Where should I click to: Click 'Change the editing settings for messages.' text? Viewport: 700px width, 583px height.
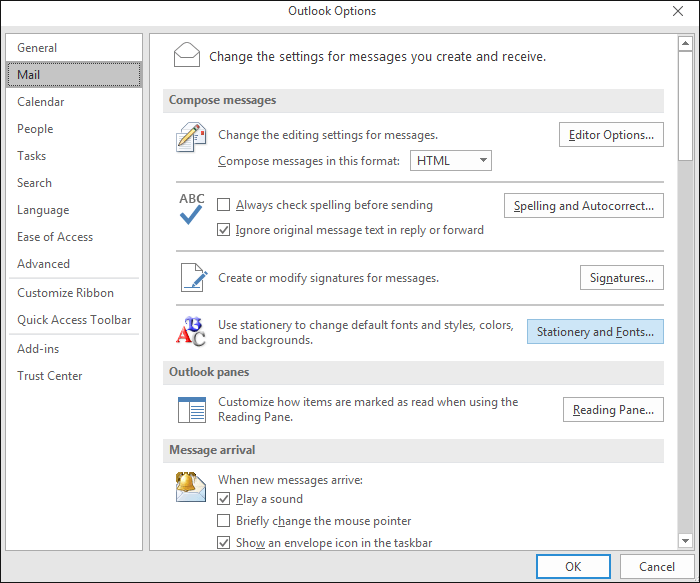(x=328, y=135)
